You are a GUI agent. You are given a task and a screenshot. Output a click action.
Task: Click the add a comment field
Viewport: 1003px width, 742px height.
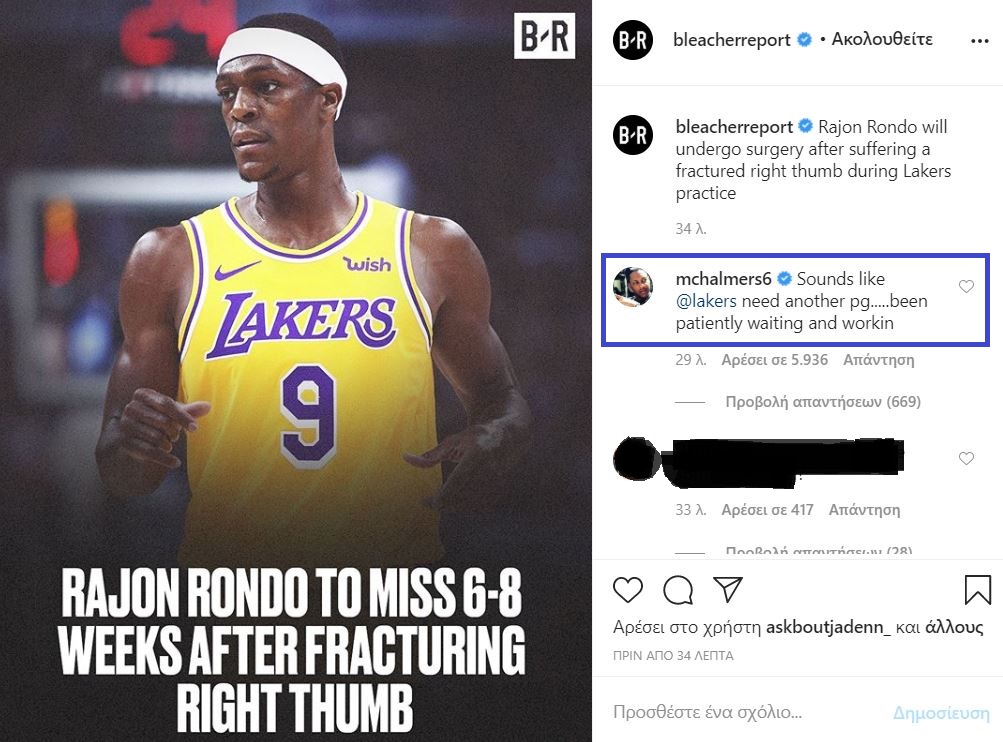[x=740, y=713]
